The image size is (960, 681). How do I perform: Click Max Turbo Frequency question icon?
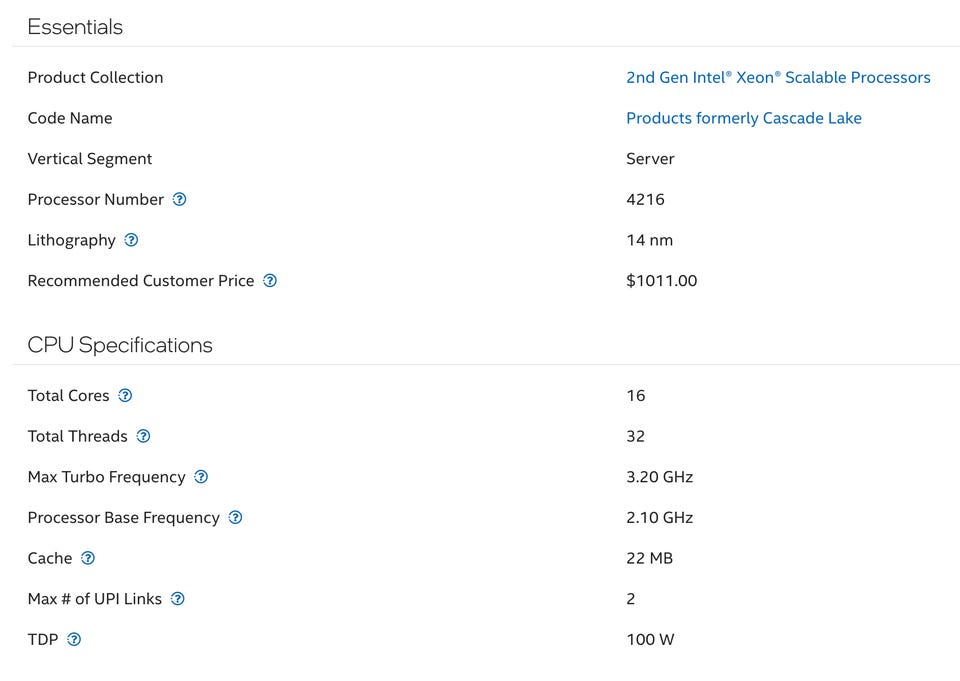(x=201, y=477)
